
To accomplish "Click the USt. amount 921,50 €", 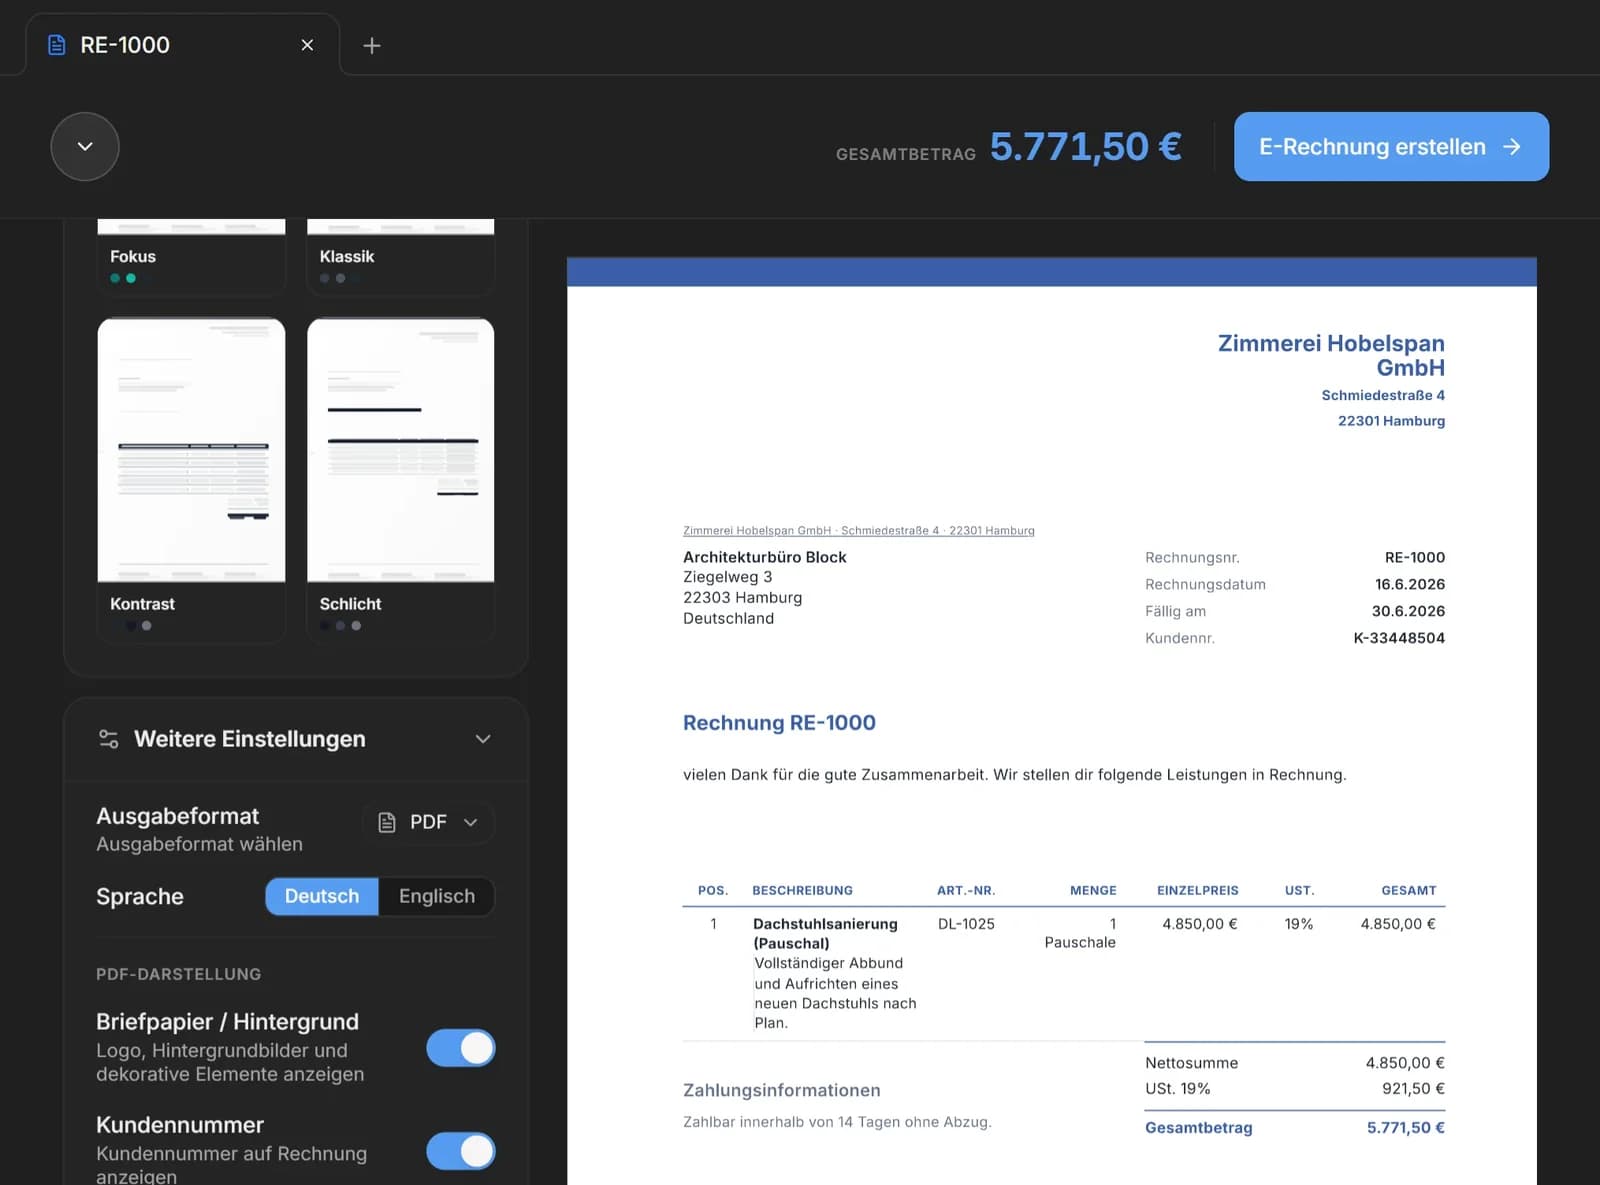I will click(1413, 1088).
